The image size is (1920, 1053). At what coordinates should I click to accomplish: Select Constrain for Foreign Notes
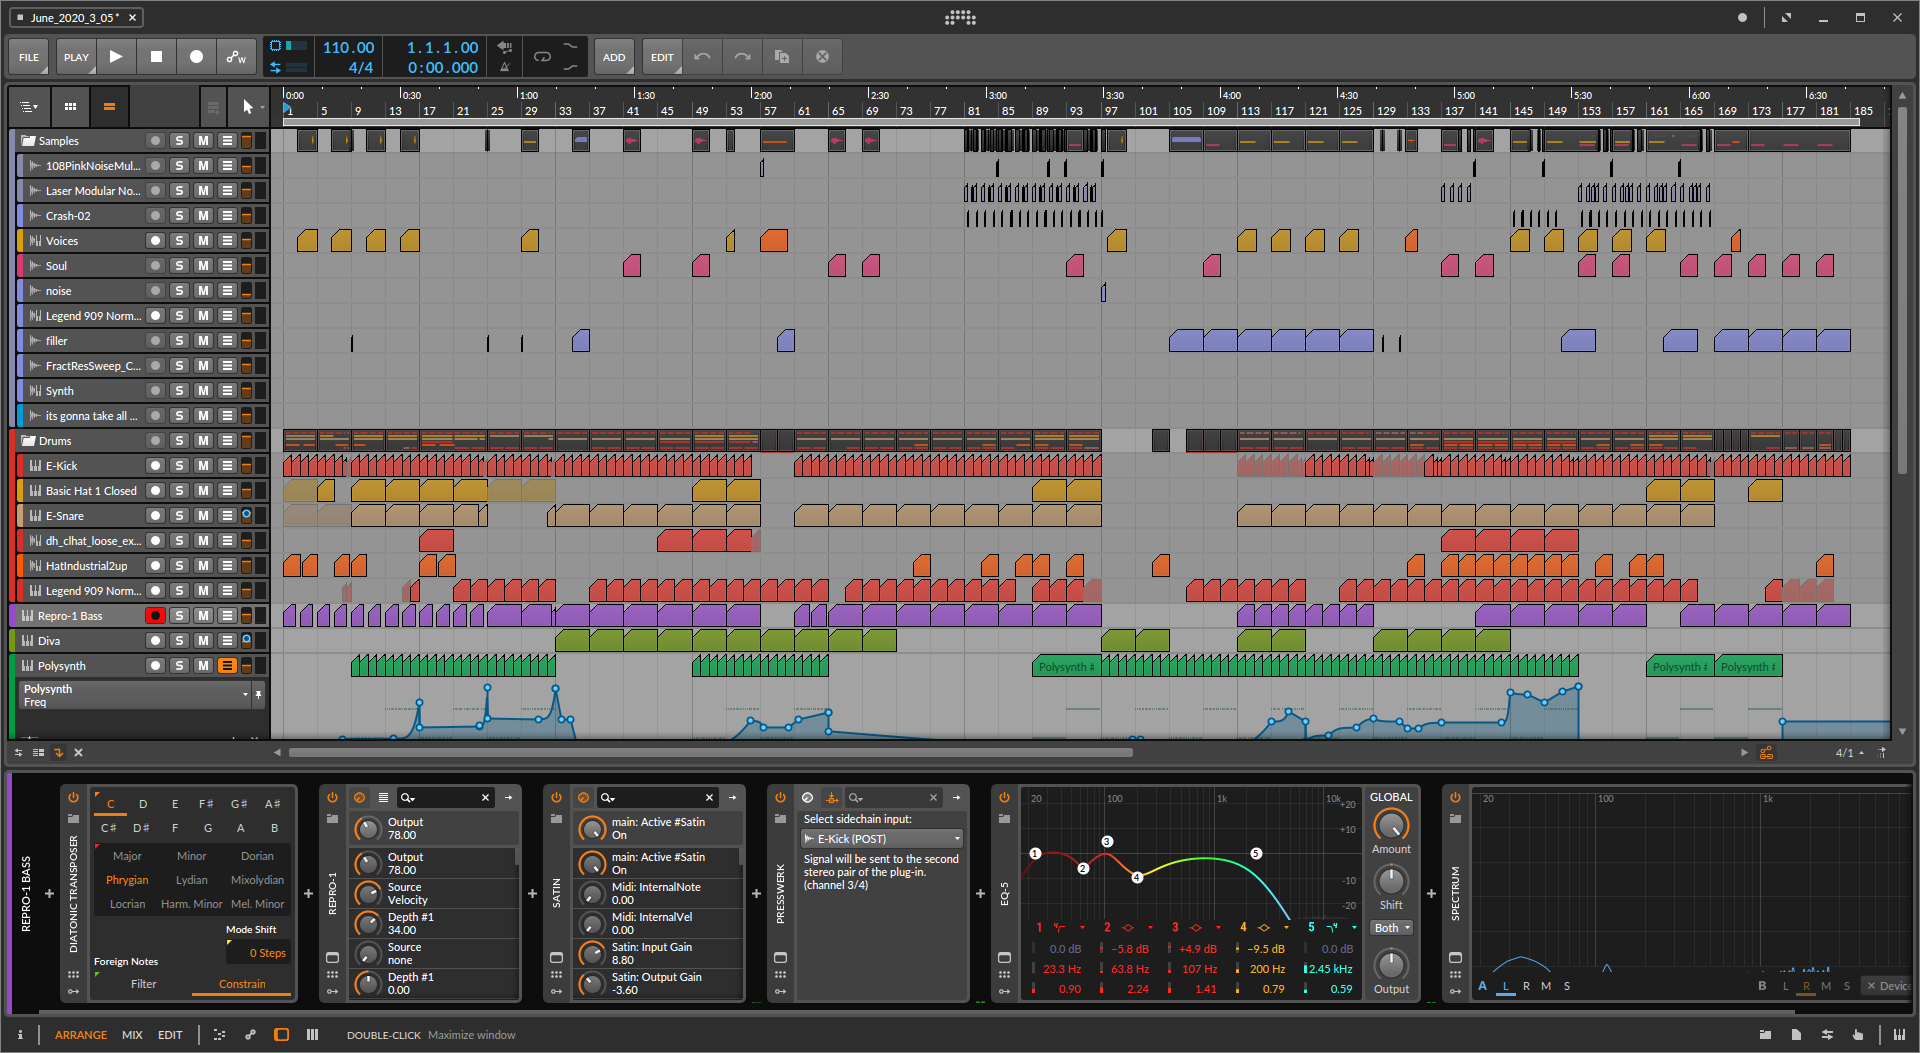click(x=242, y=984)
